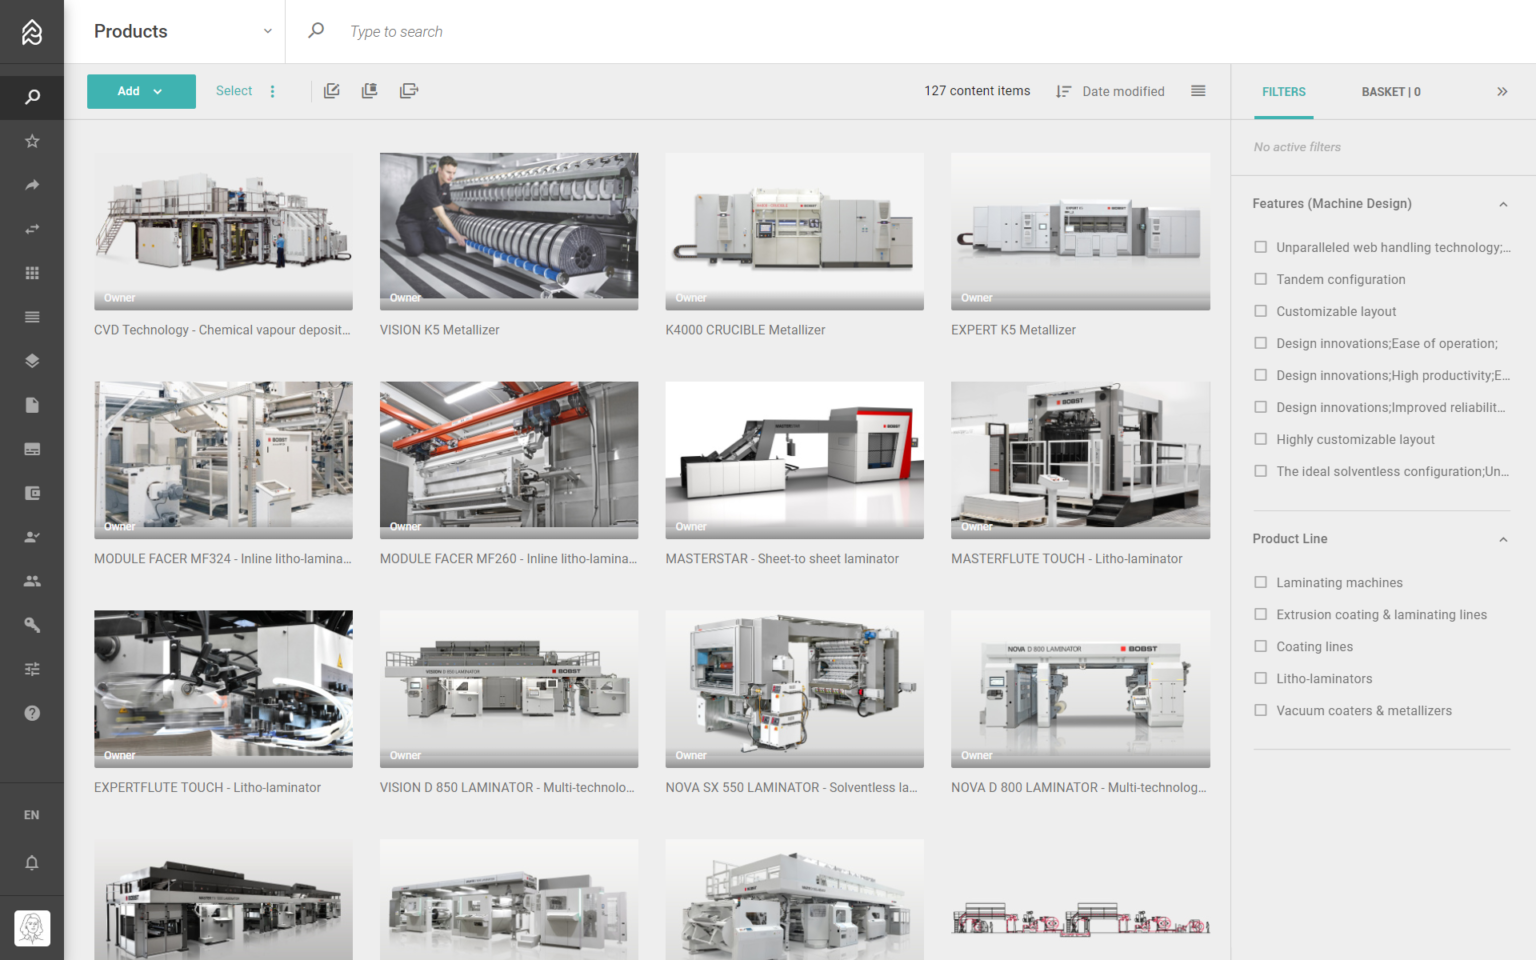
Task: Open the bulk edit icon in the toolbar
Action: (x=331, y=91)
